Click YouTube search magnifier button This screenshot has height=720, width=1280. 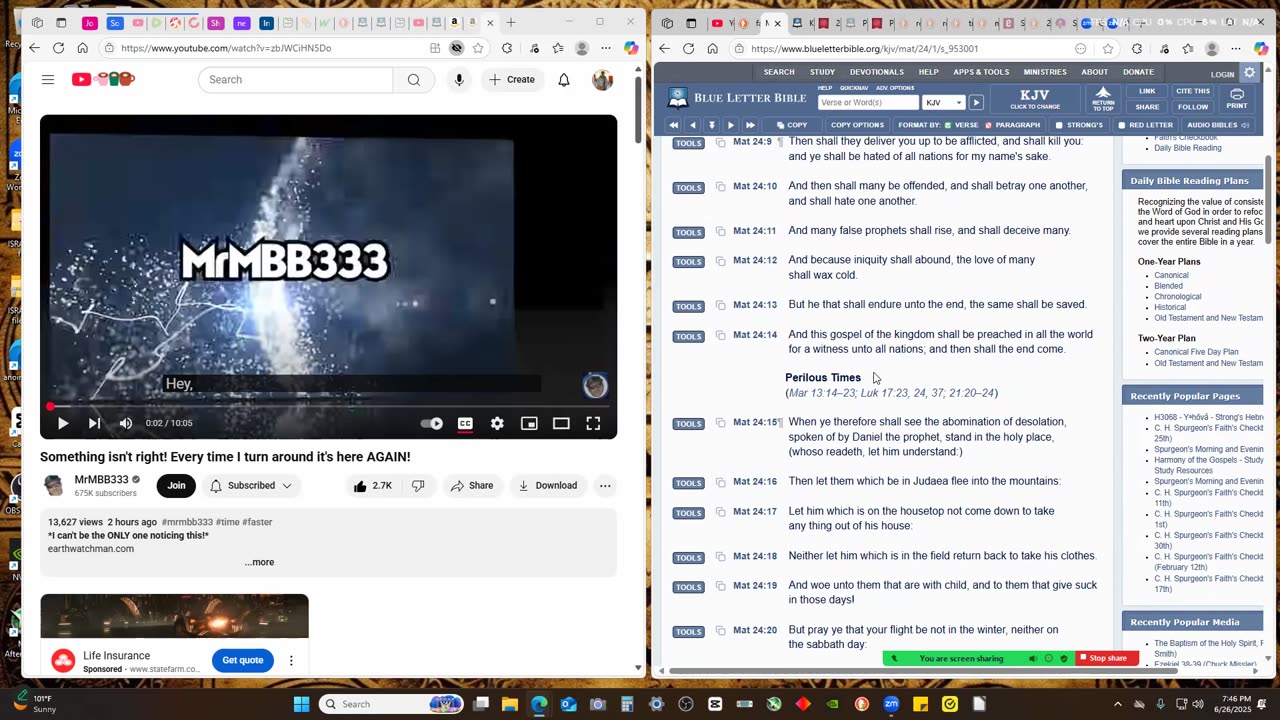point(414,79)
